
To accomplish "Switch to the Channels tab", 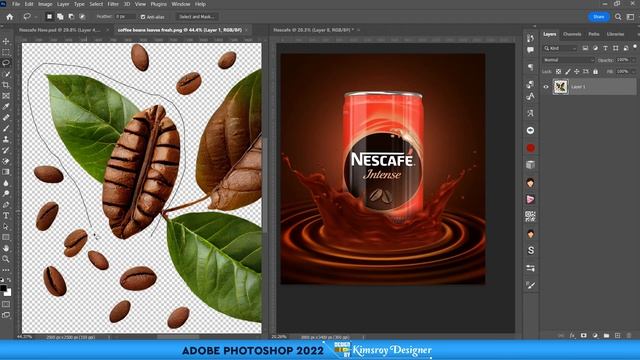I will 572,34.
